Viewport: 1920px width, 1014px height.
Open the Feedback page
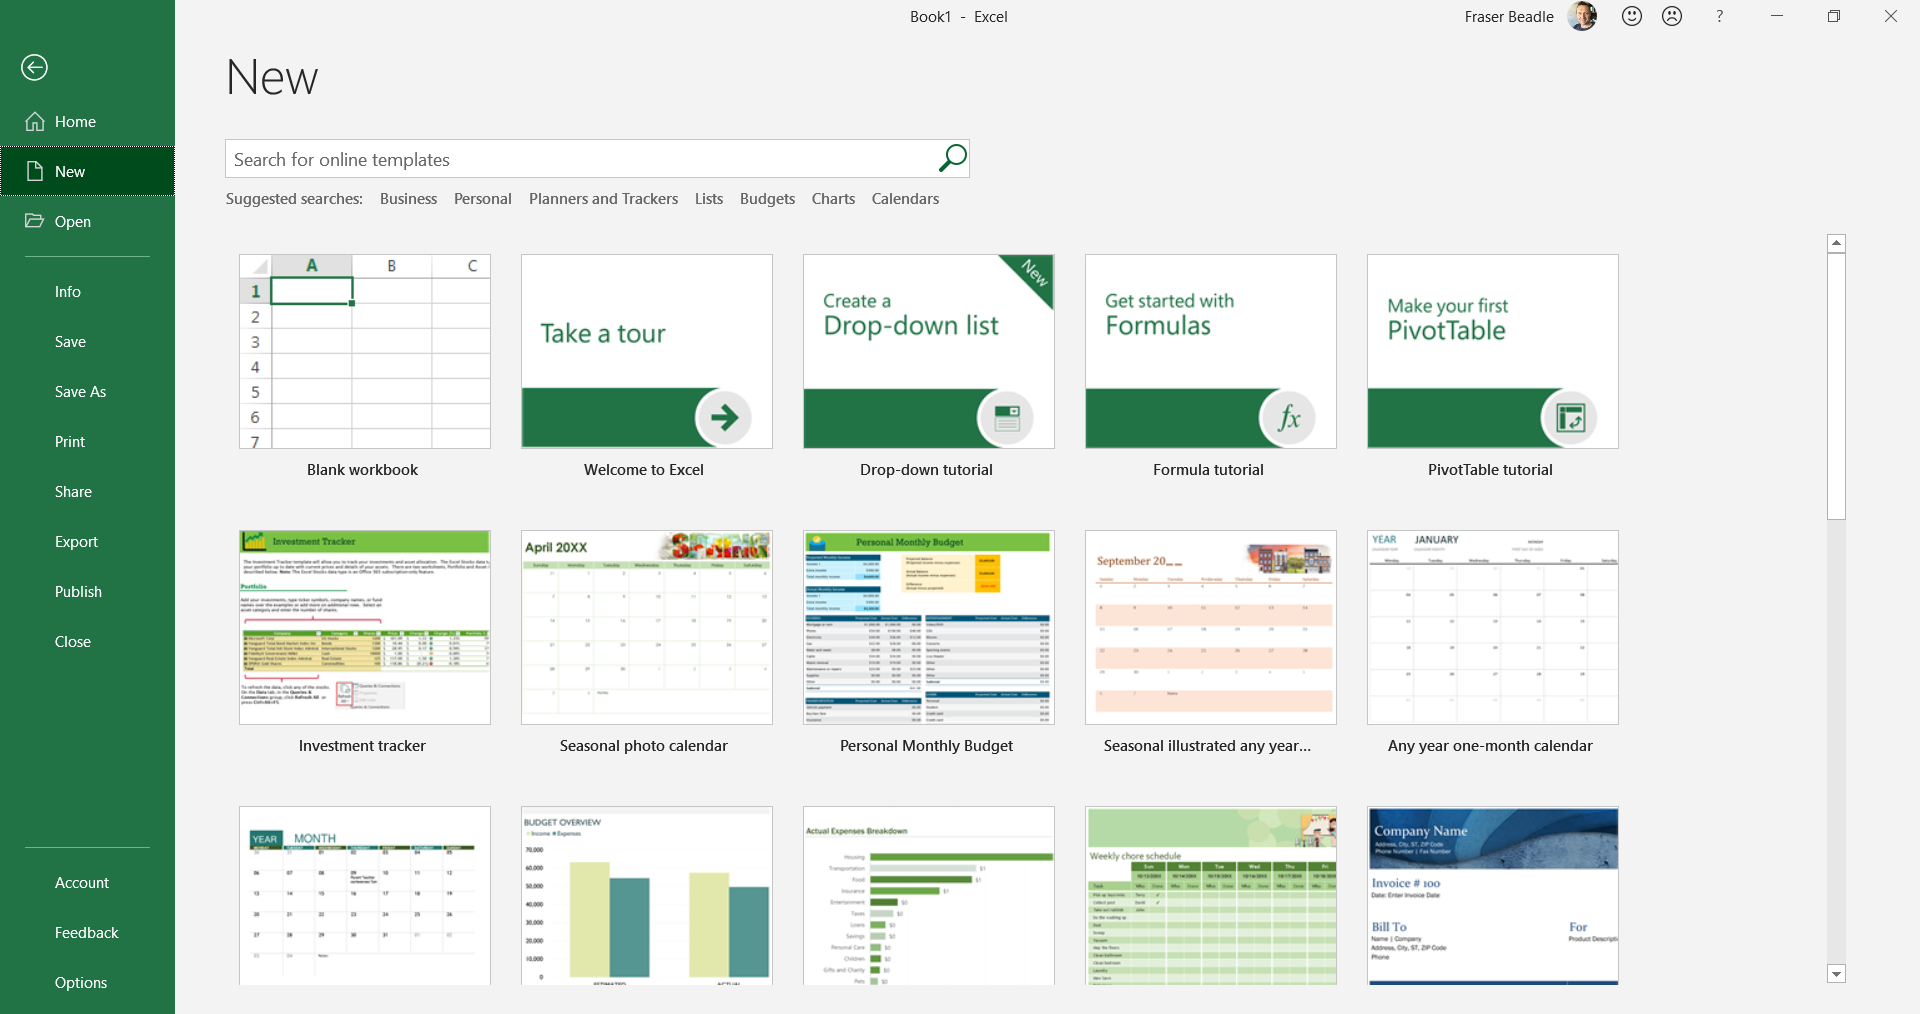87,932
